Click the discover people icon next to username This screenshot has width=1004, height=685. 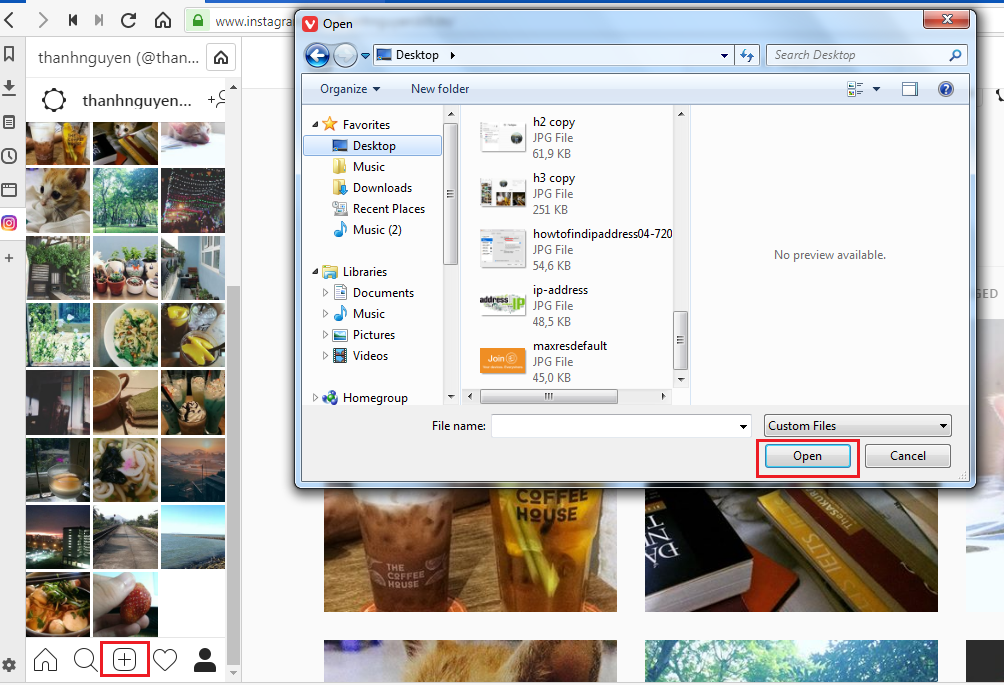pos(216,99)
